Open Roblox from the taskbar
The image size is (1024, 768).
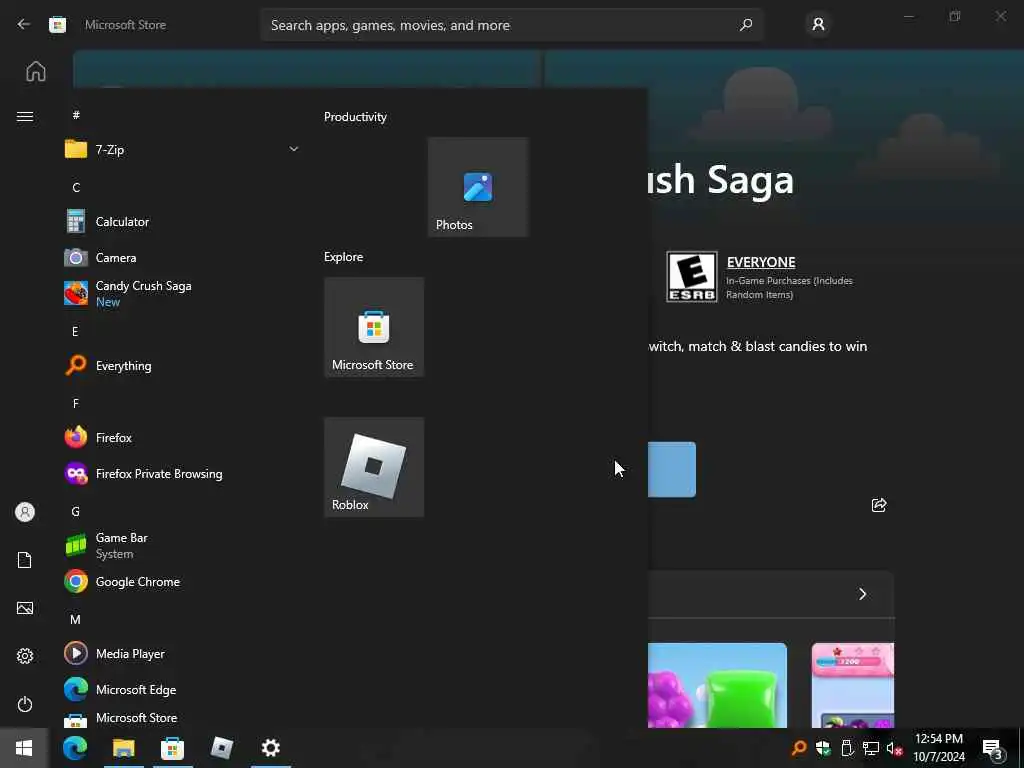pos(221,748)
